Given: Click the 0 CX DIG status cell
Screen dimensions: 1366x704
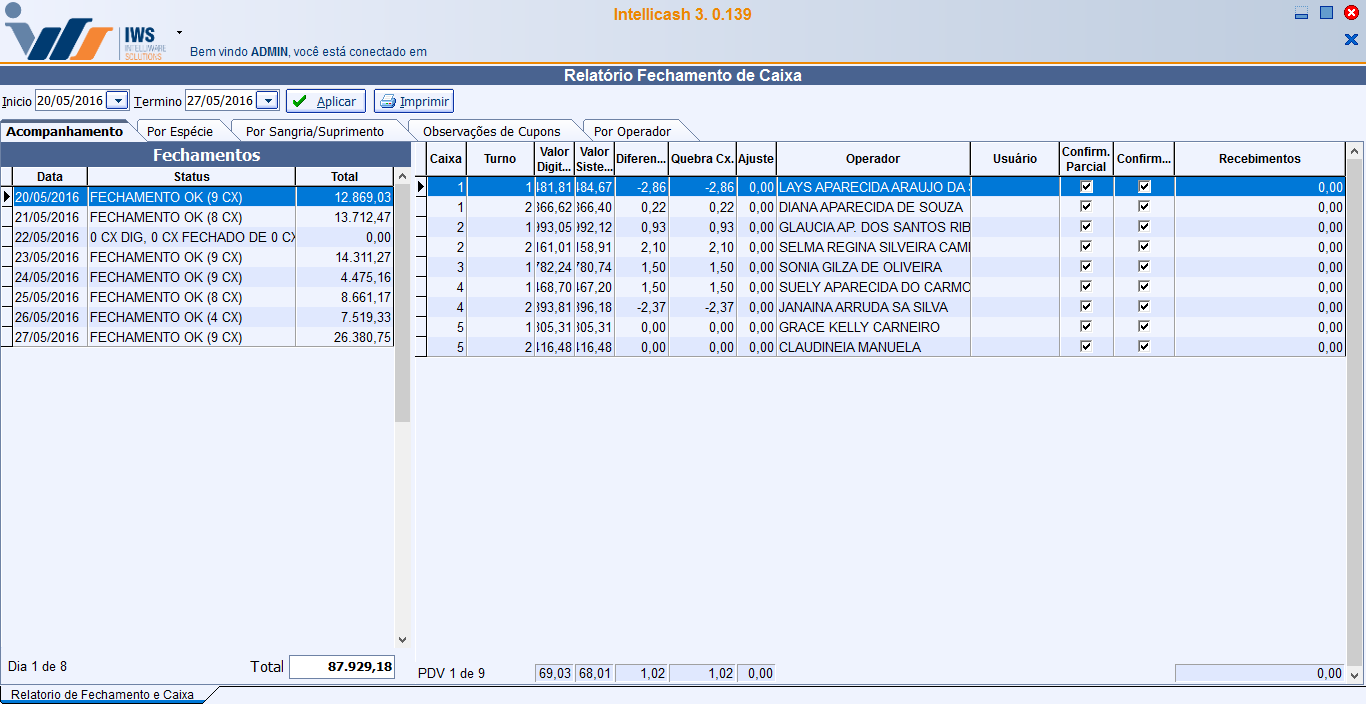Looking at the screenshot, I should click(191, 237).
